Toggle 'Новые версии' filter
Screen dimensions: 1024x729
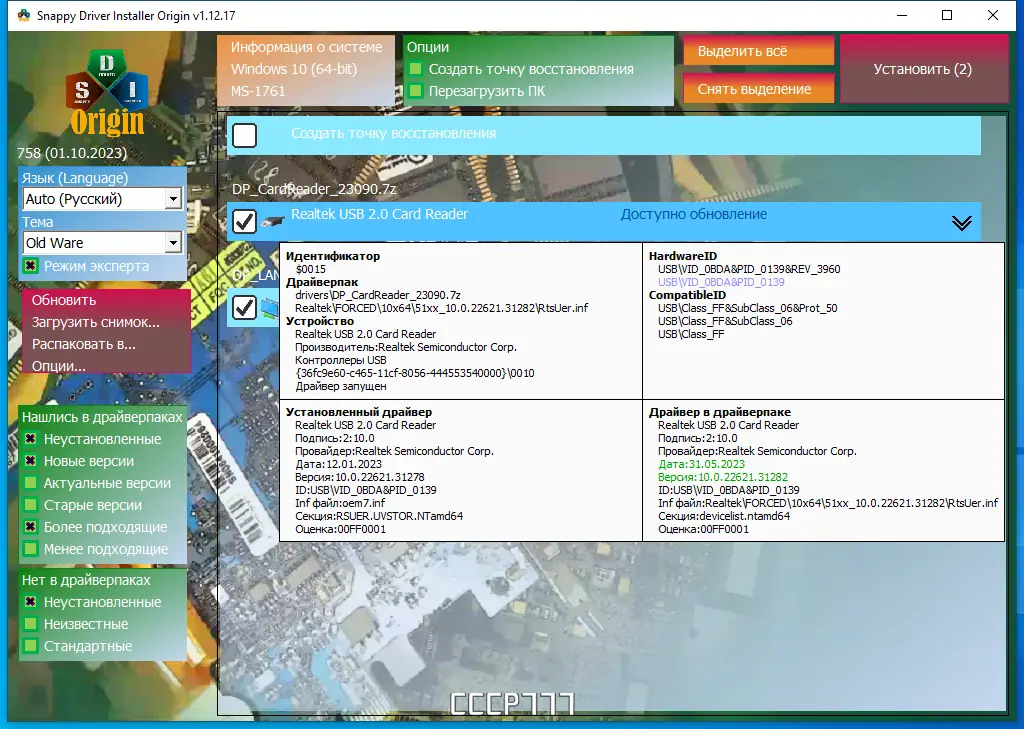(30, 461)
